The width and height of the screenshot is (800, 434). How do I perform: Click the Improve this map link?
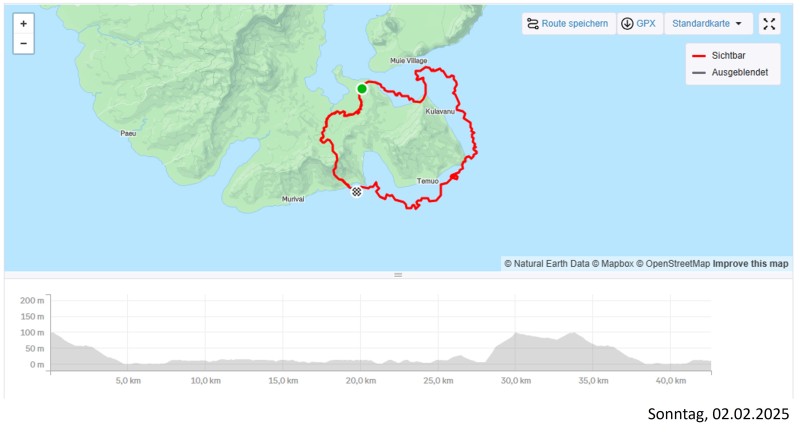[x=750, y=264]
